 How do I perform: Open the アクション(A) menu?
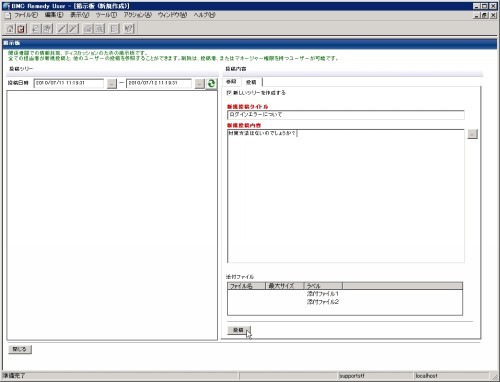click(x=137, y=15)
